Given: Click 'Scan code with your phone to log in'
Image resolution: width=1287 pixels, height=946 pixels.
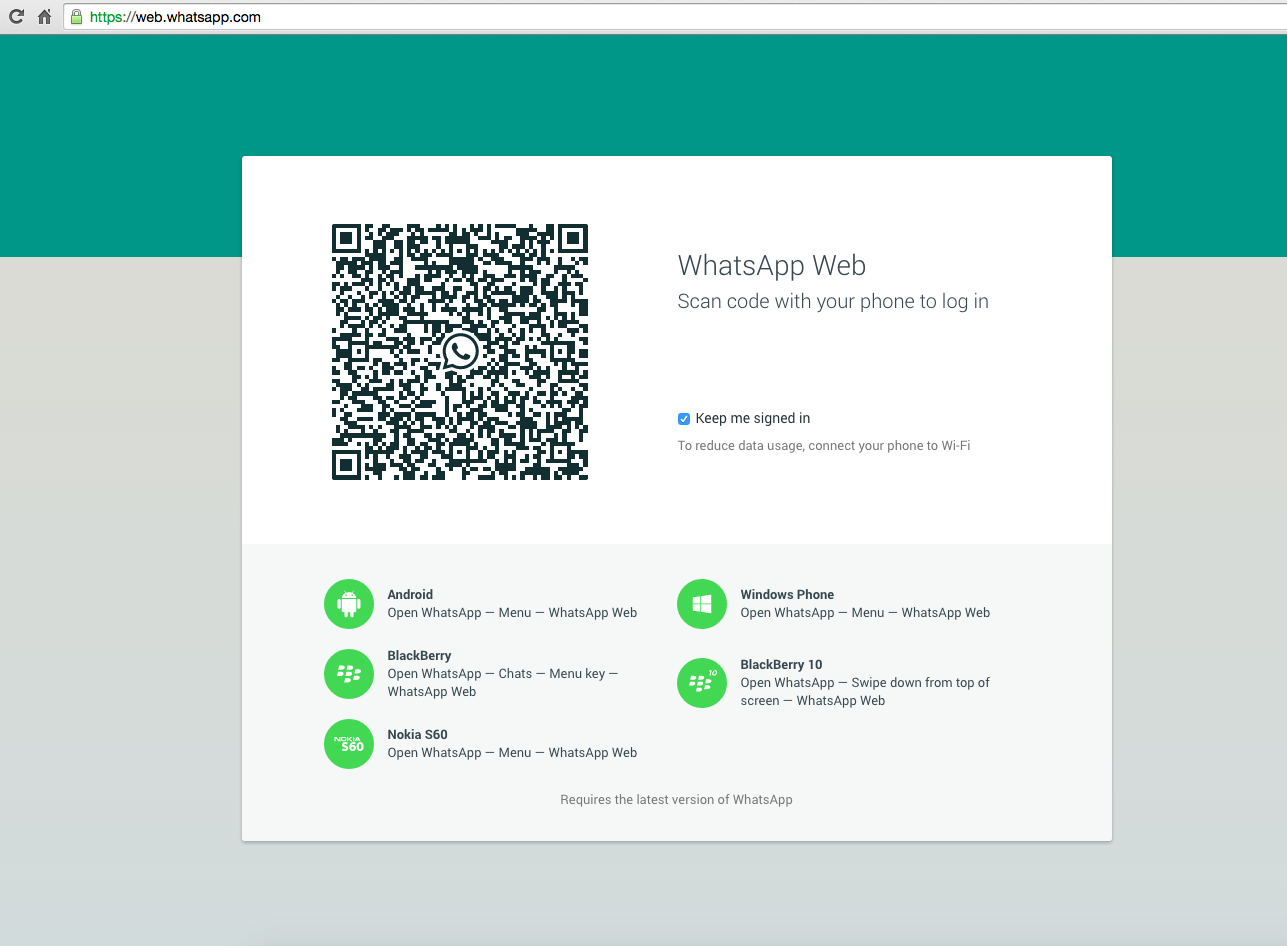Looking at the screenshot, I should tap(833, 302).
